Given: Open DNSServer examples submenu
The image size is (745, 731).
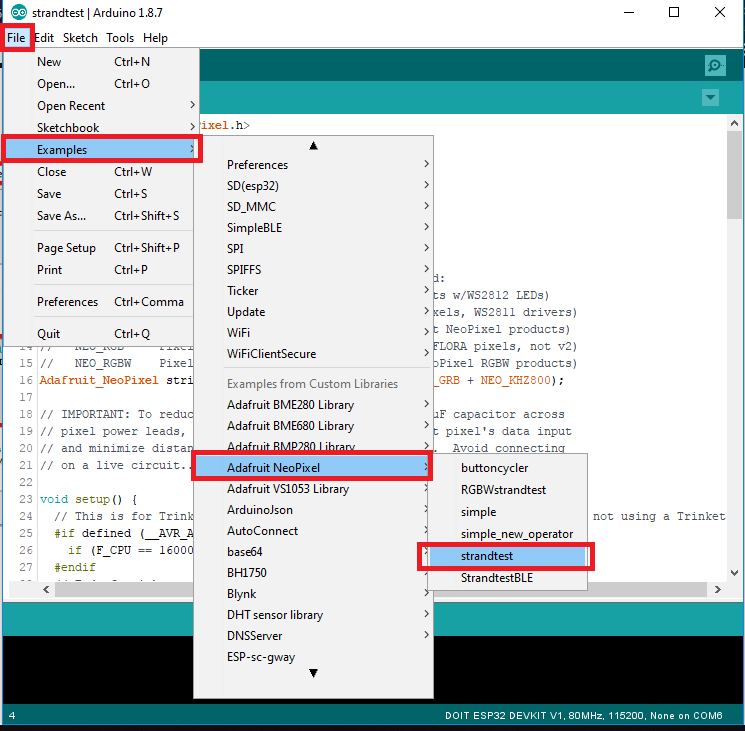Looking at the screenshot, I should click(313, 636).
